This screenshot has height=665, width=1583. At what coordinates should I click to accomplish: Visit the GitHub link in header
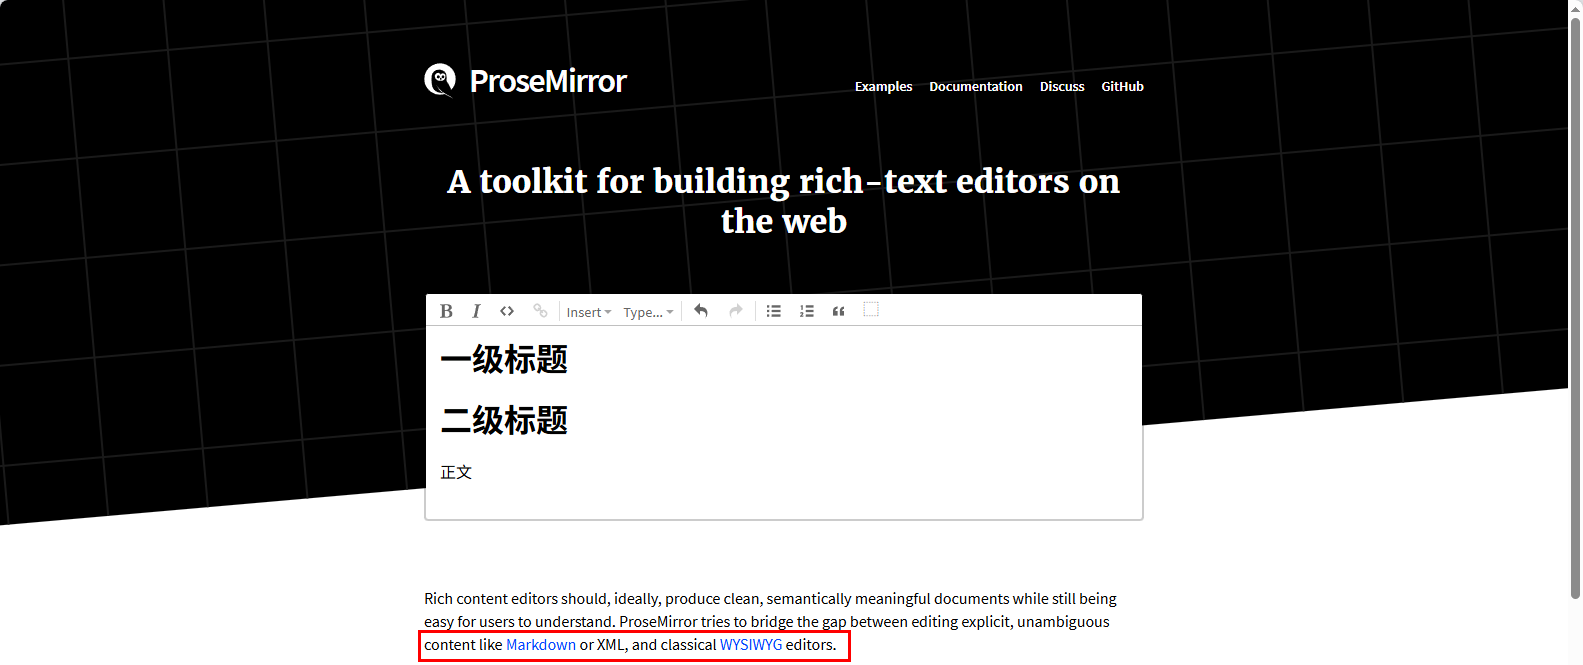tap(1122, 87)
